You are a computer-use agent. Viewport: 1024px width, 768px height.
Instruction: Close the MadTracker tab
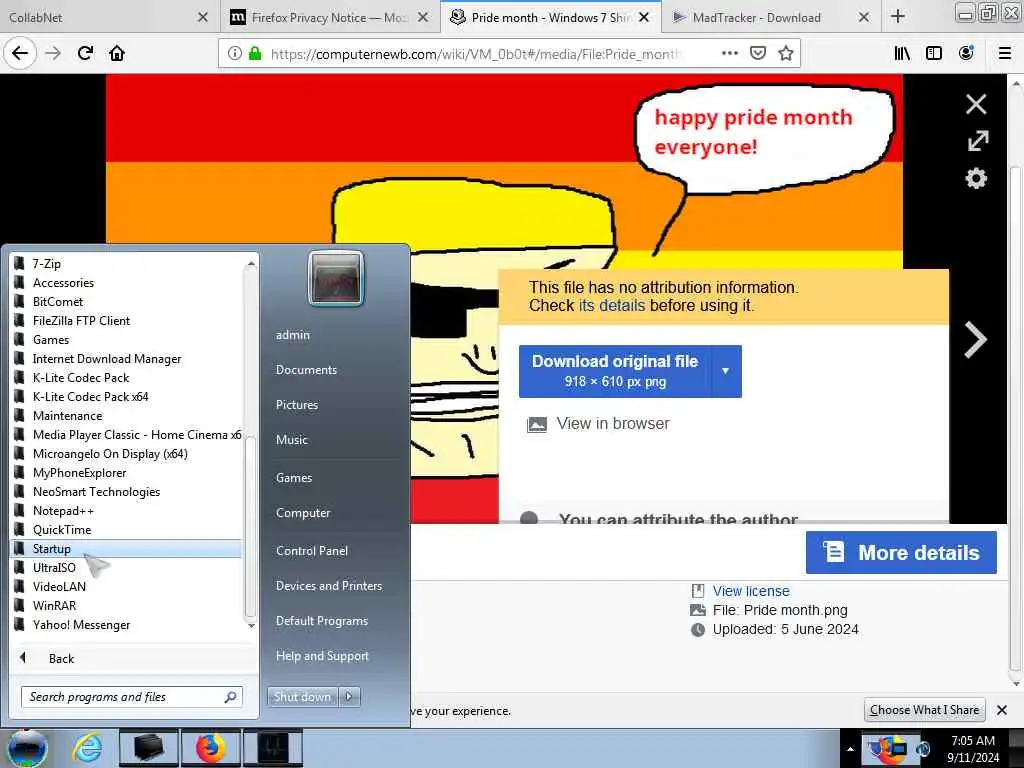pyautogui.click(x=864, y=18)
